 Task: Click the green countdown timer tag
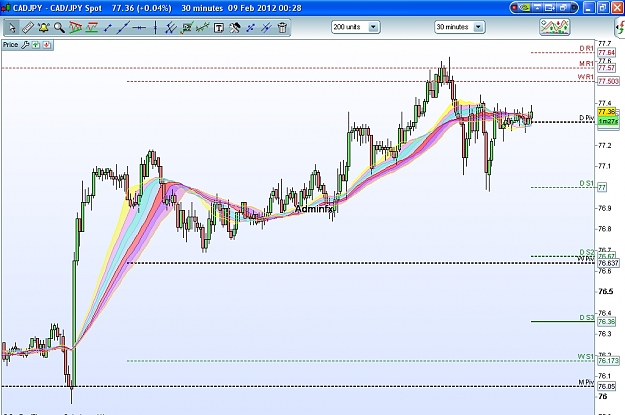point(608,122)
